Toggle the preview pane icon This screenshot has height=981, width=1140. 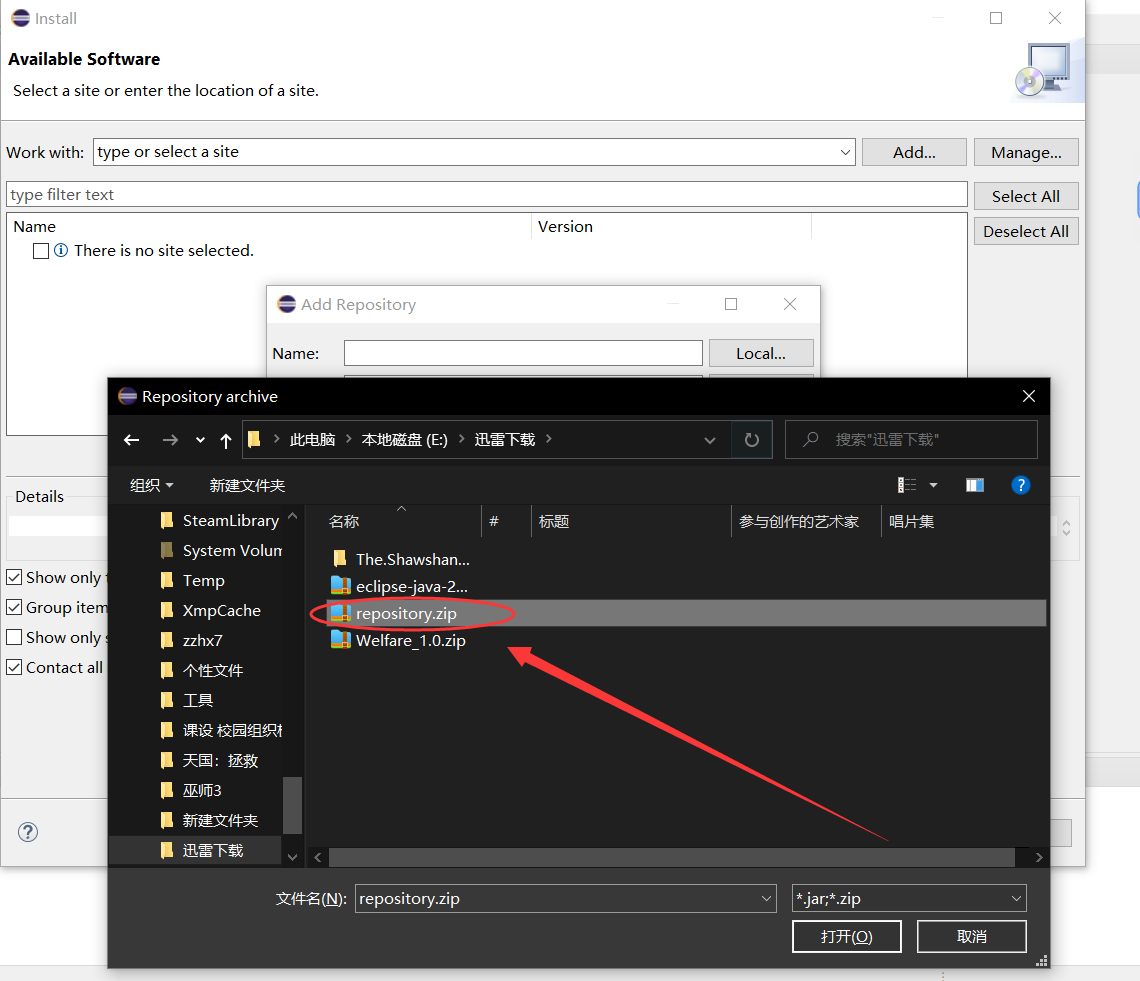click(974, 485)
